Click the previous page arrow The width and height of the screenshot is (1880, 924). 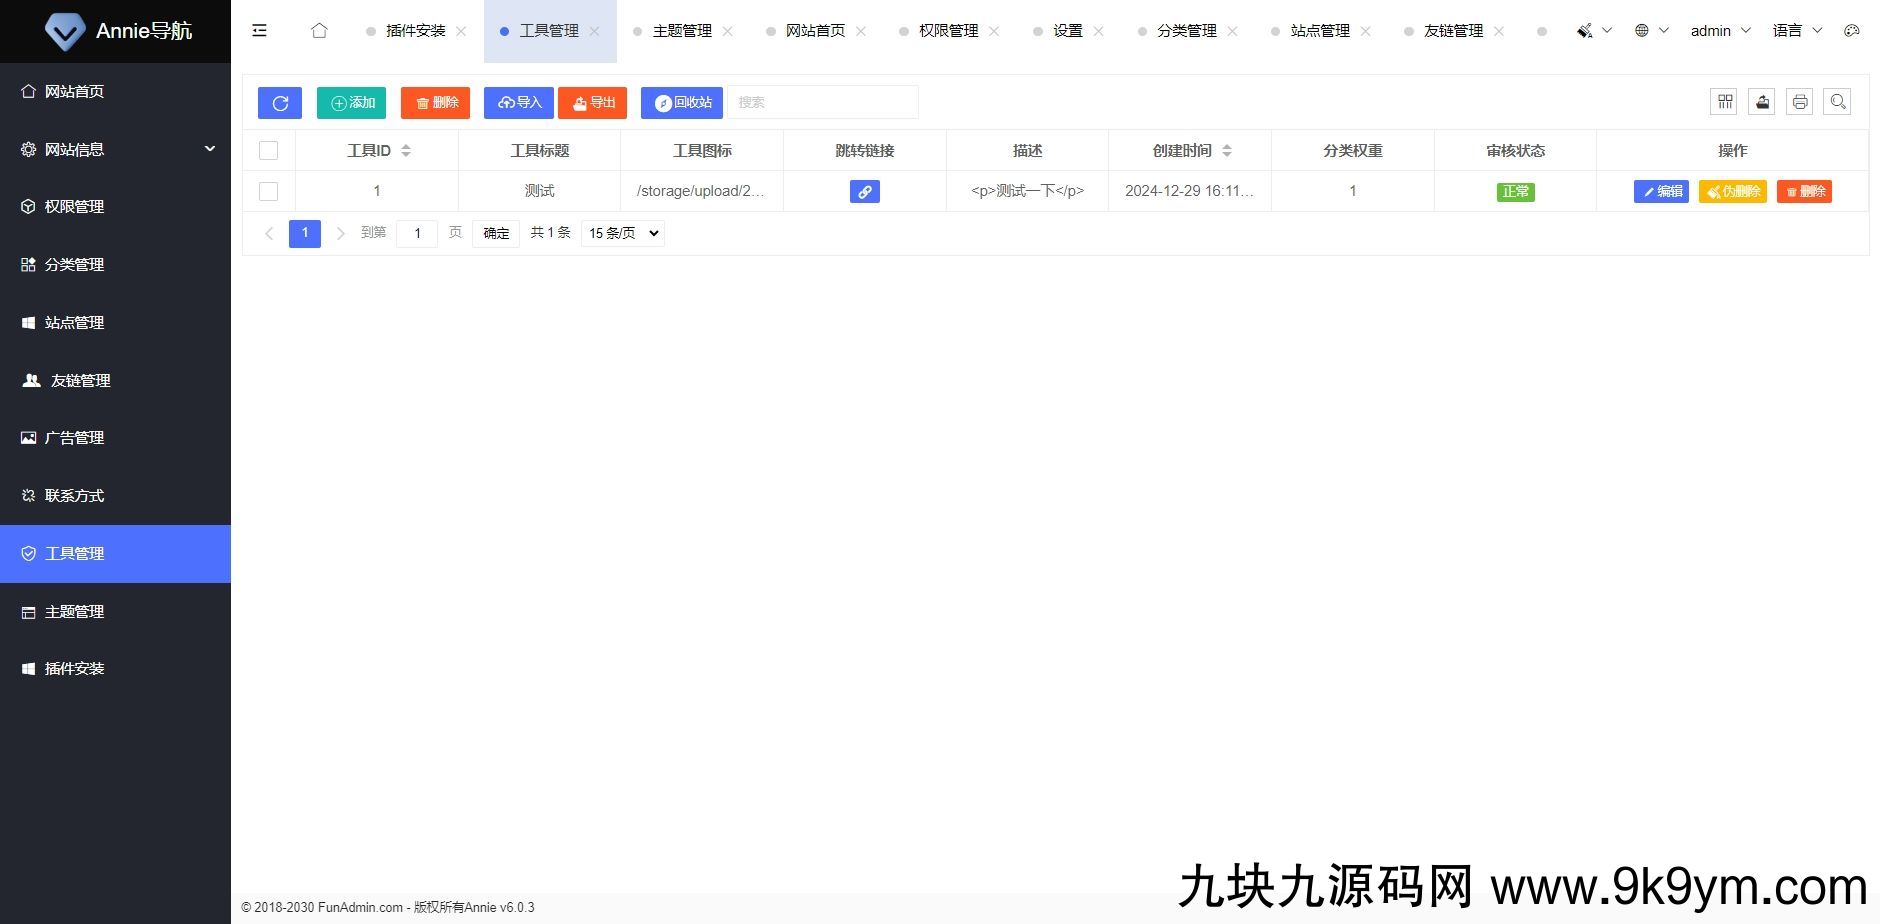[269, 233]
